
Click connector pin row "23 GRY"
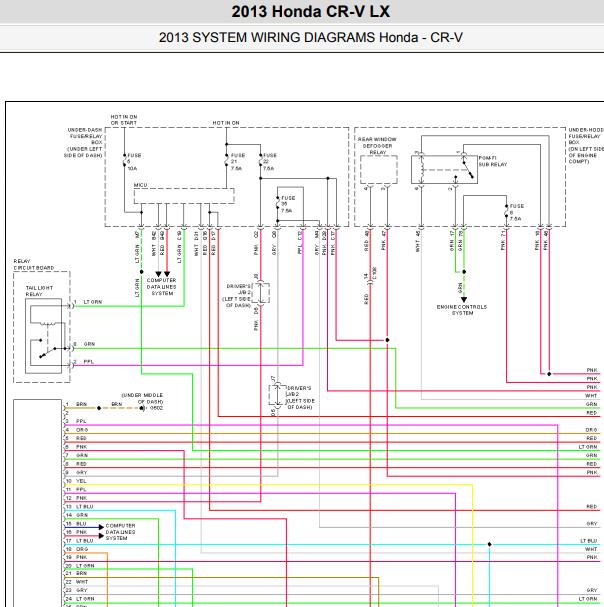click(76, 590)
